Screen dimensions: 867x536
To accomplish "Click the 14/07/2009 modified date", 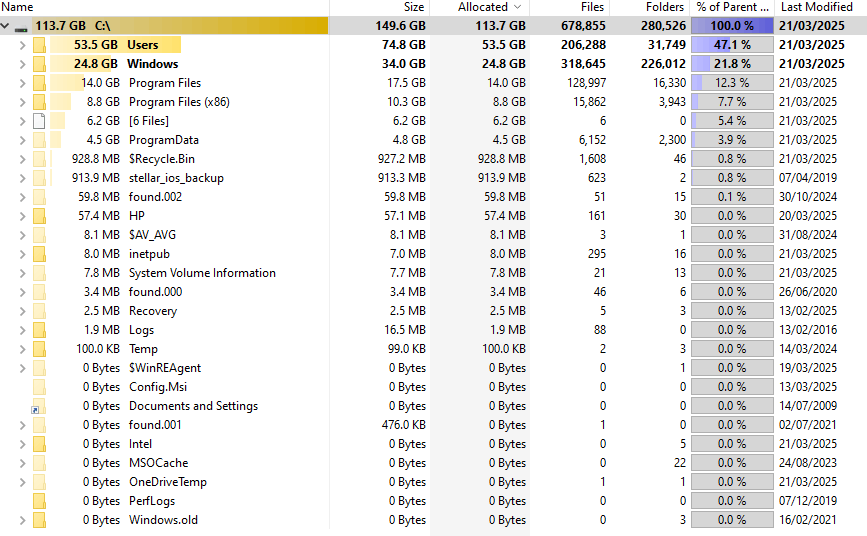I will pyautogui.click(x=808, y=406).
